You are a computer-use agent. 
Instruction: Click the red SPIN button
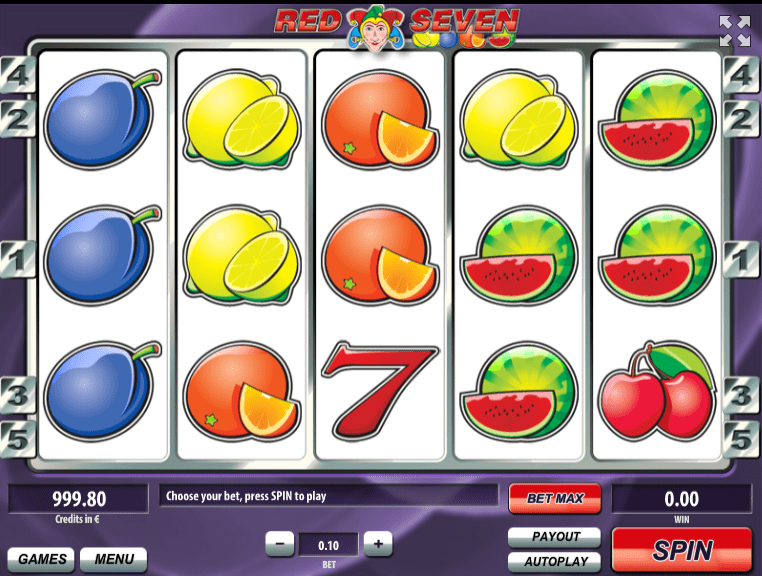682,550
